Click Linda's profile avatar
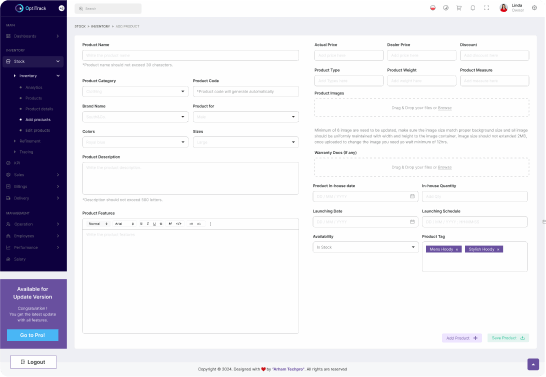 (504, 8)
